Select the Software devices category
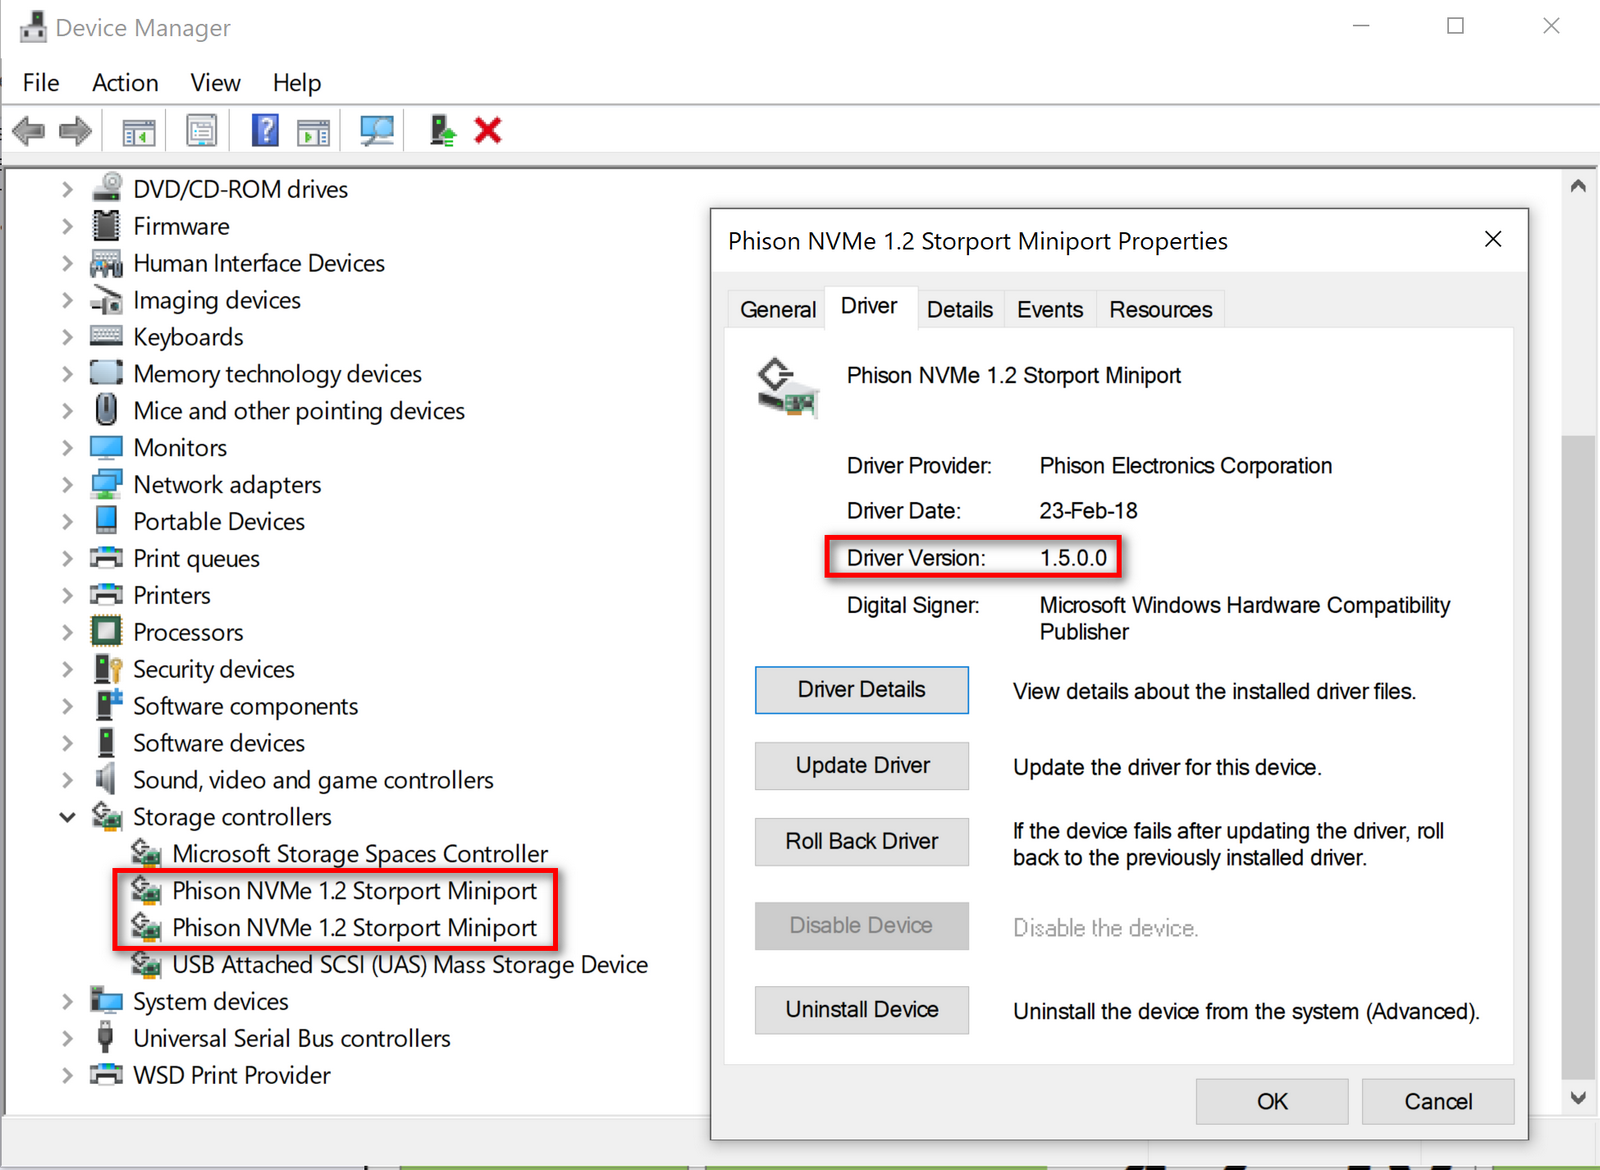Image resolution: width=1600 pixels, height=1170 pixels. tap(219, 743)
